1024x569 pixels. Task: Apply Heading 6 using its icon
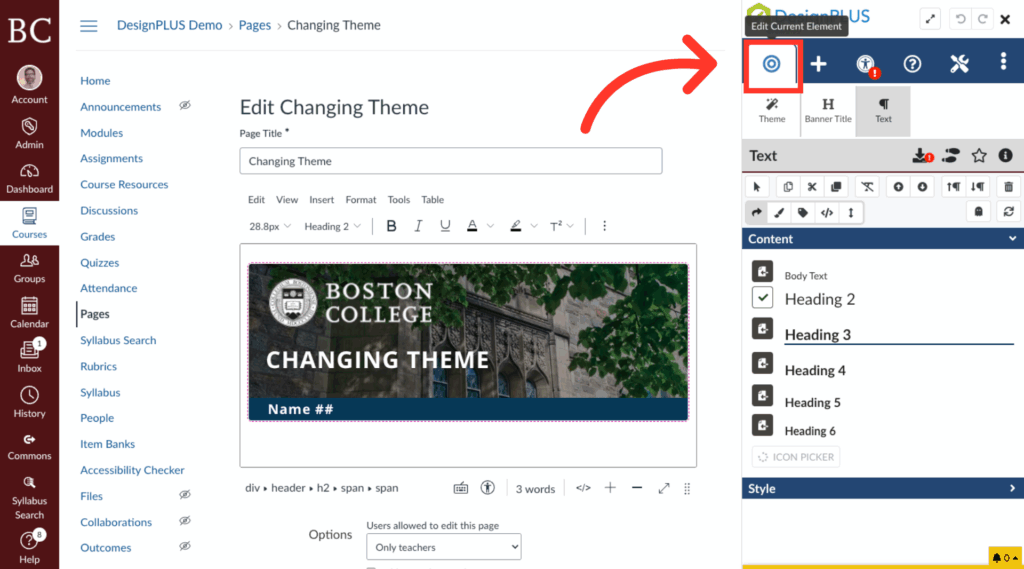[x=762, y=425]
